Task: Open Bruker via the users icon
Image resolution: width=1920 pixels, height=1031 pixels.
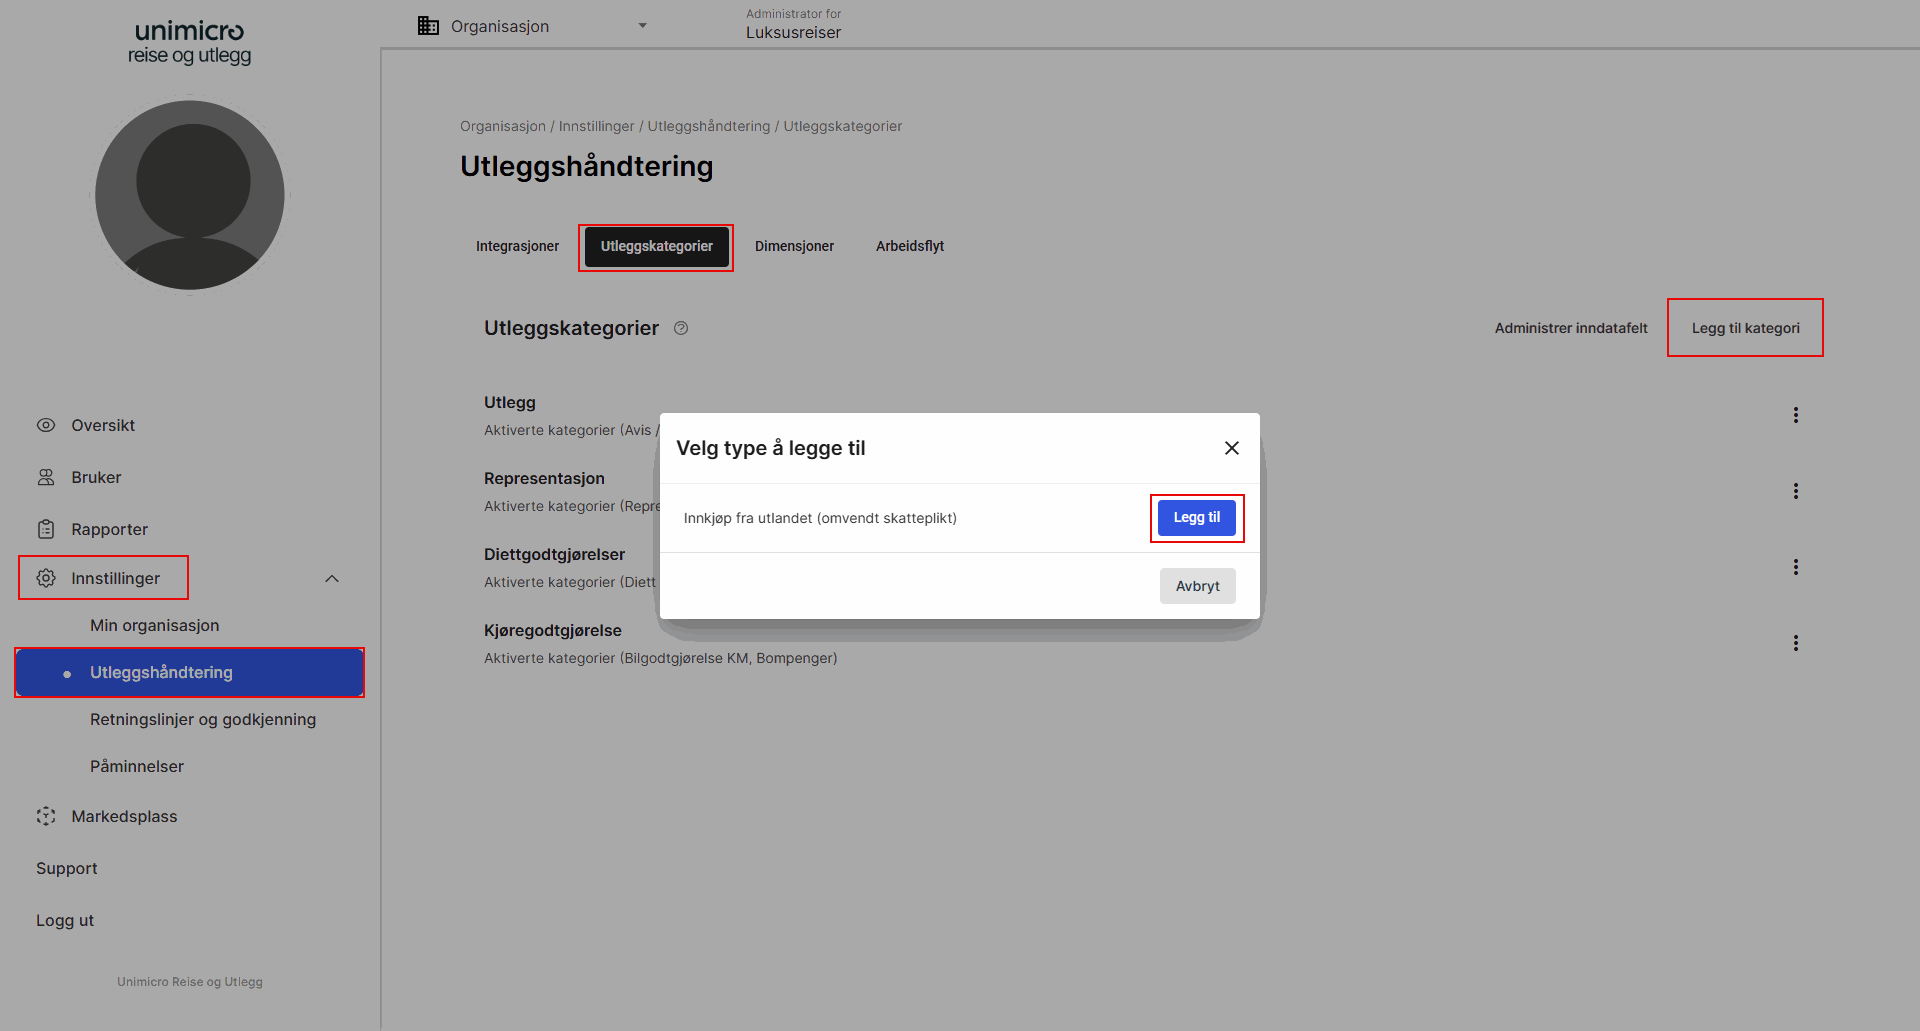Action: pyautogui.click(x=46, y=477)
